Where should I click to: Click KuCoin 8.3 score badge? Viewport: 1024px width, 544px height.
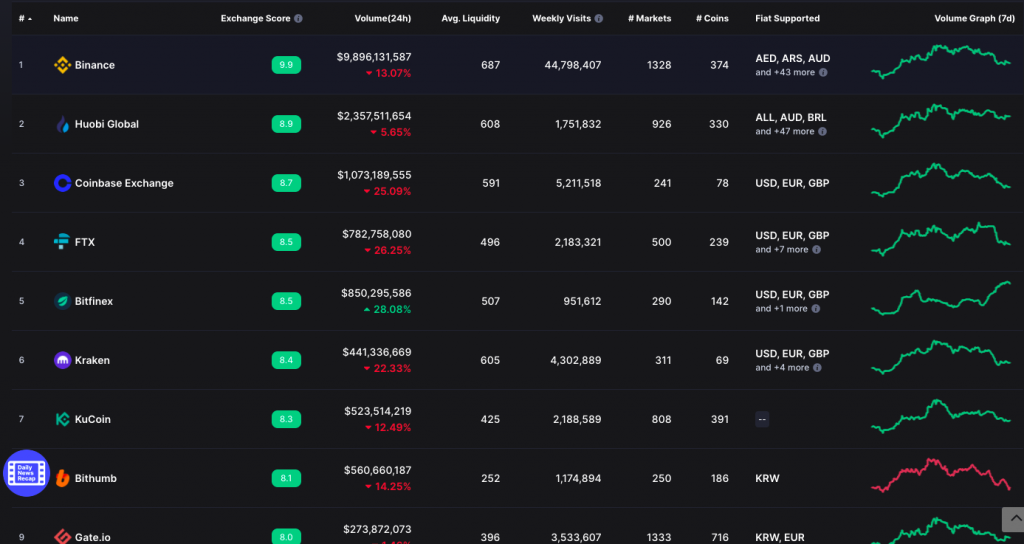point(286,419)
